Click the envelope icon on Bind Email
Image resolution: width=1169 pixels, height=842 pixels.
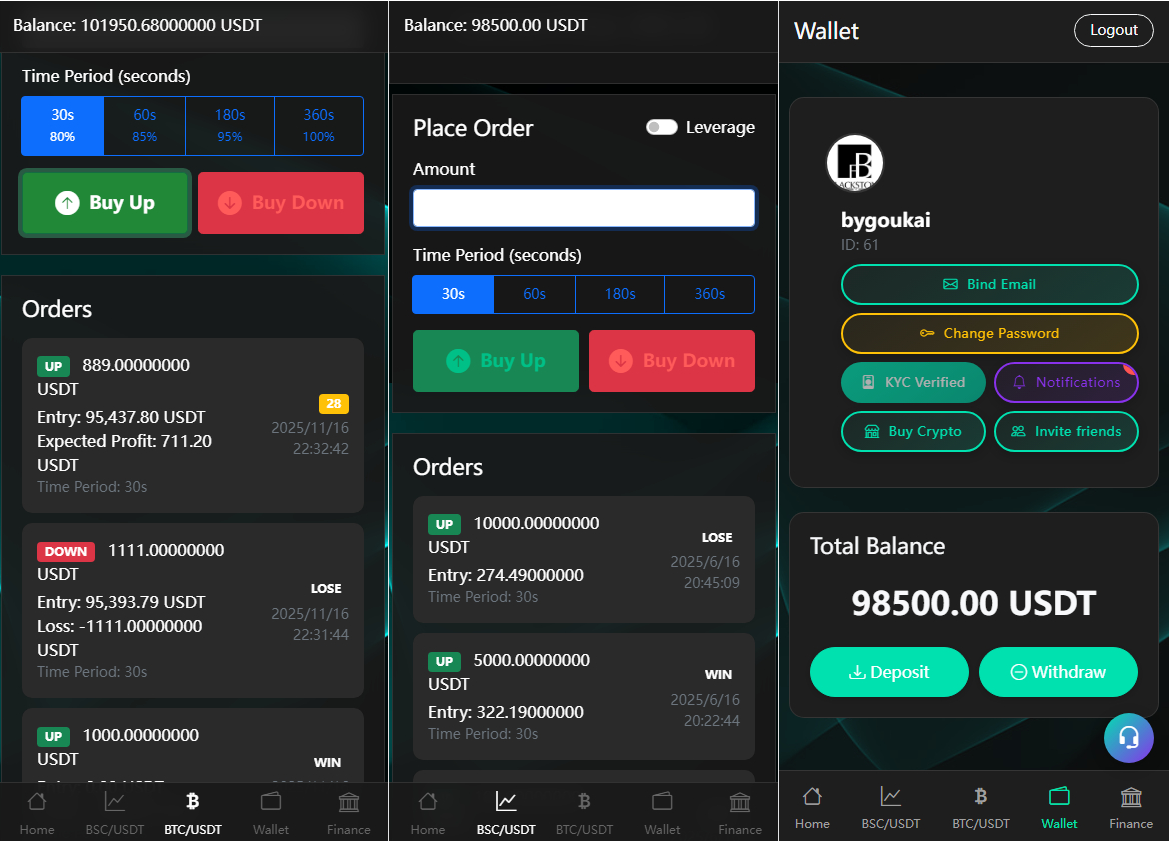(950, 285)
